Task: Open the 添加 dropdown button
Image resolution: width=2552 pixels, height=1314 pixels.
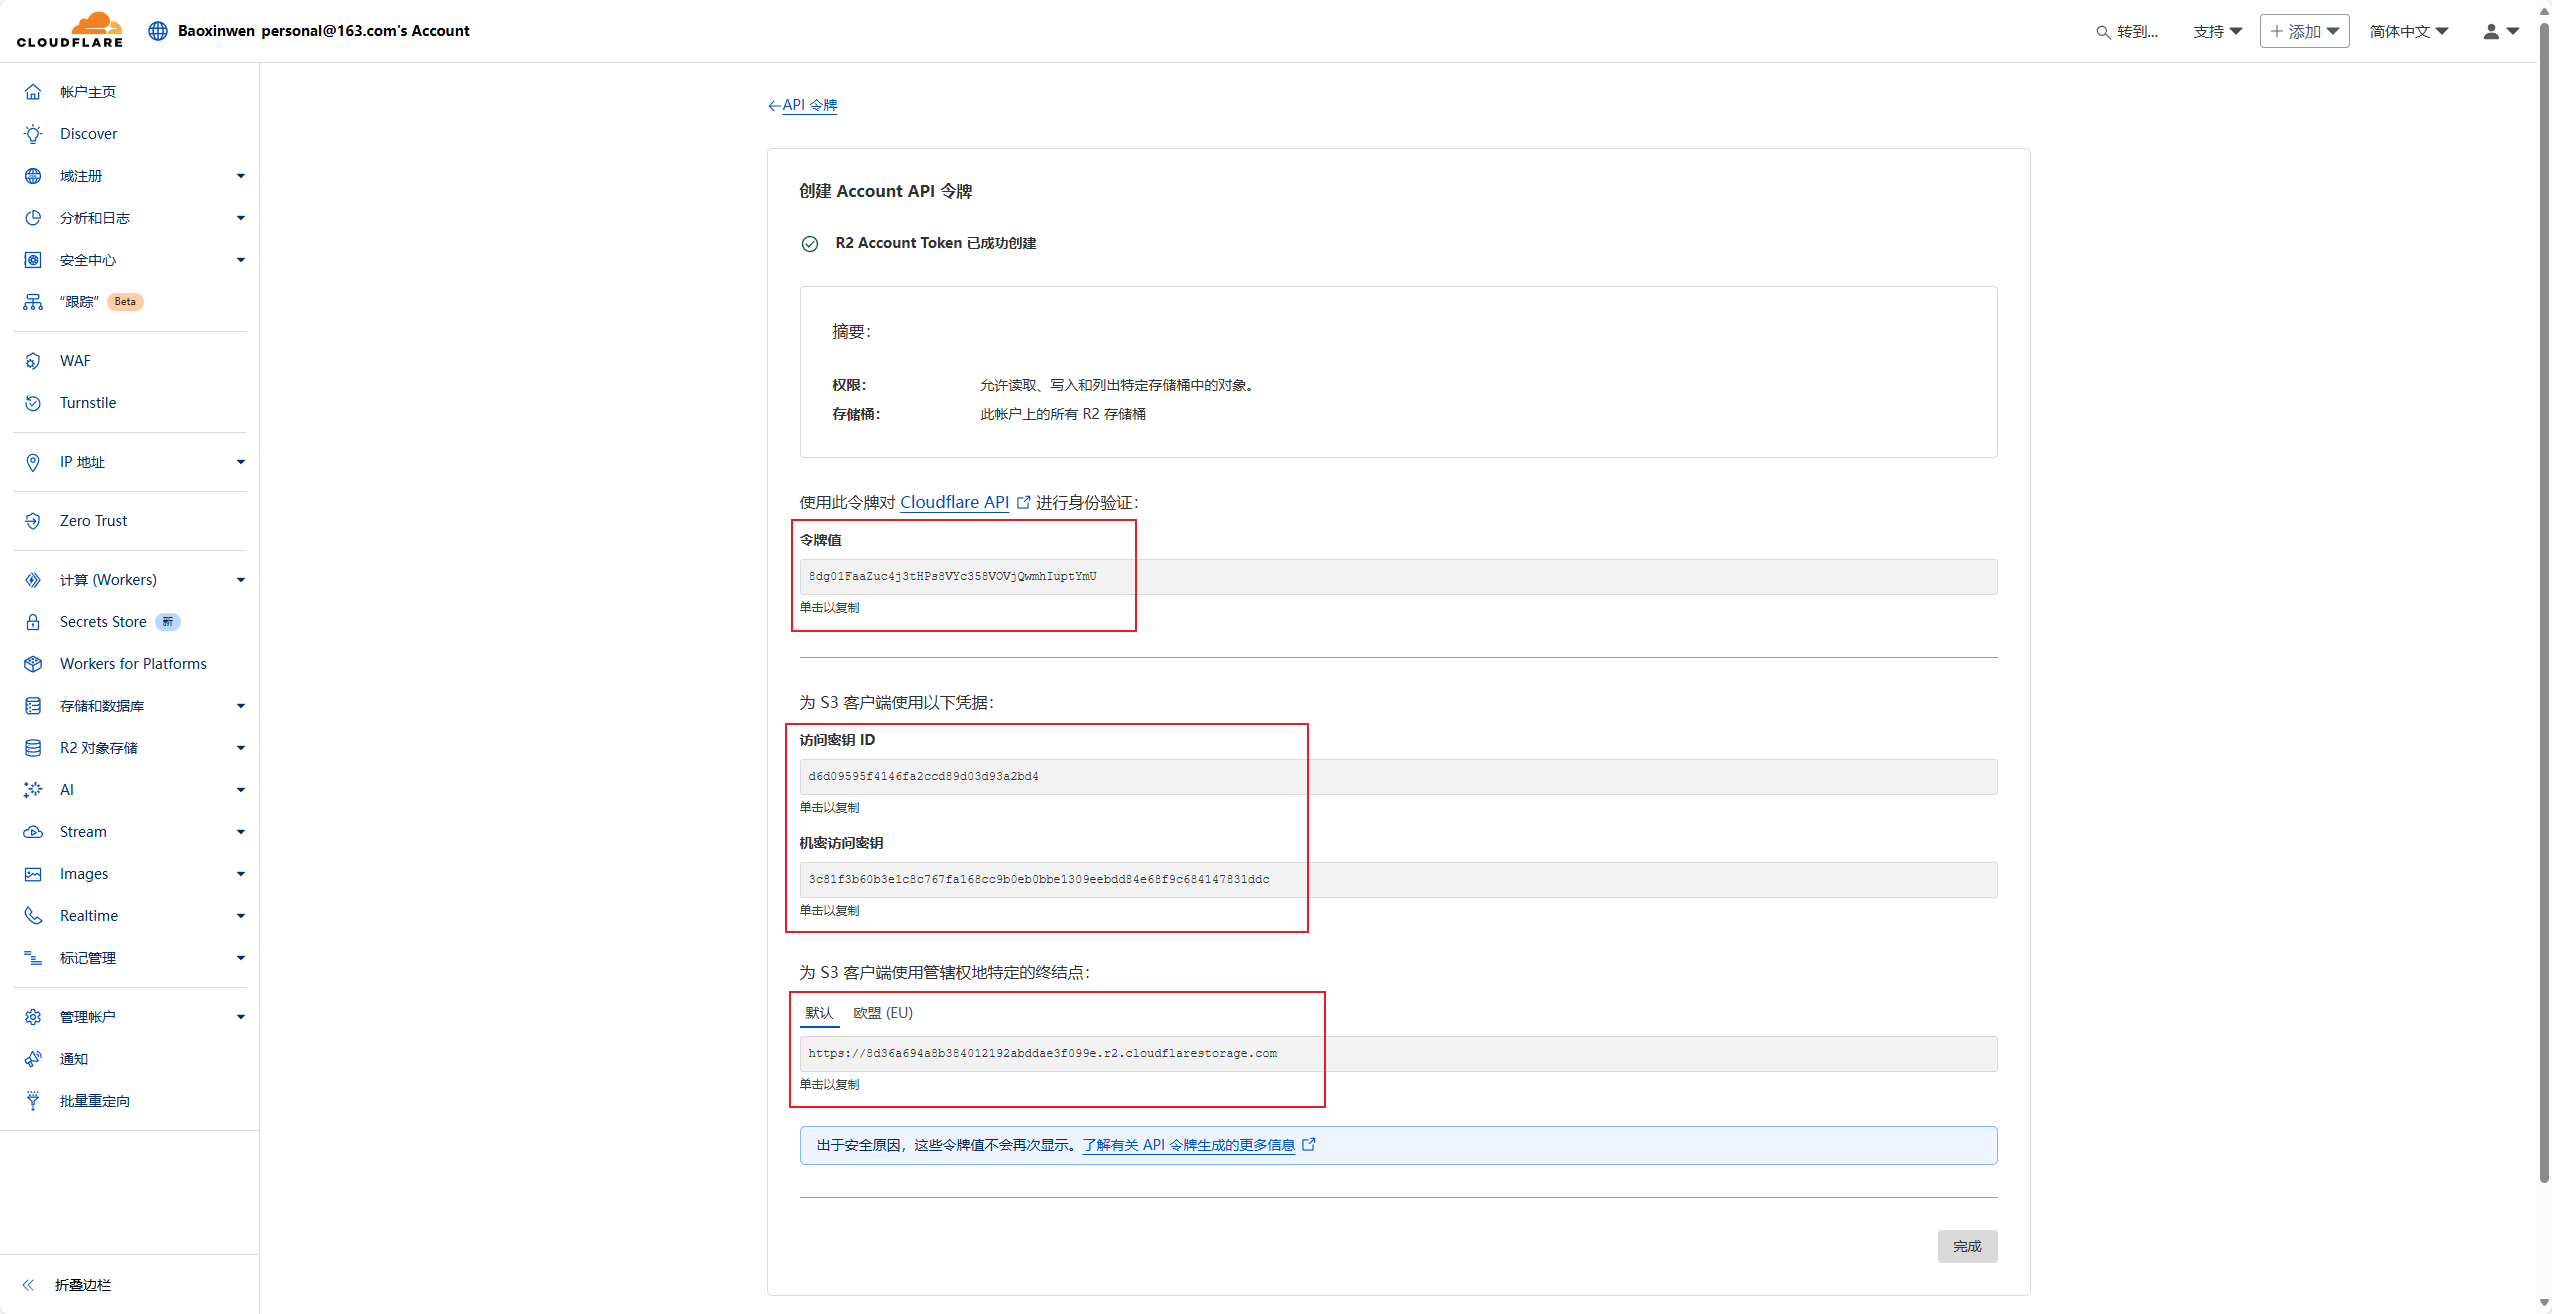Action: (2304, 32)
